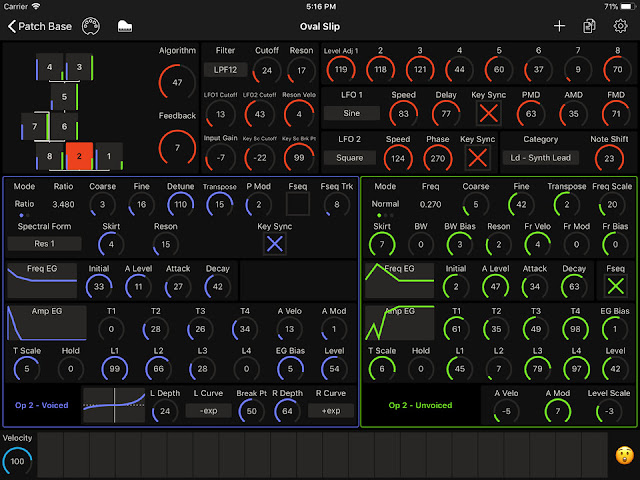Toggle LFO 1 Key Sync
Screen dimensions: 640x480
tap(488, 113)
